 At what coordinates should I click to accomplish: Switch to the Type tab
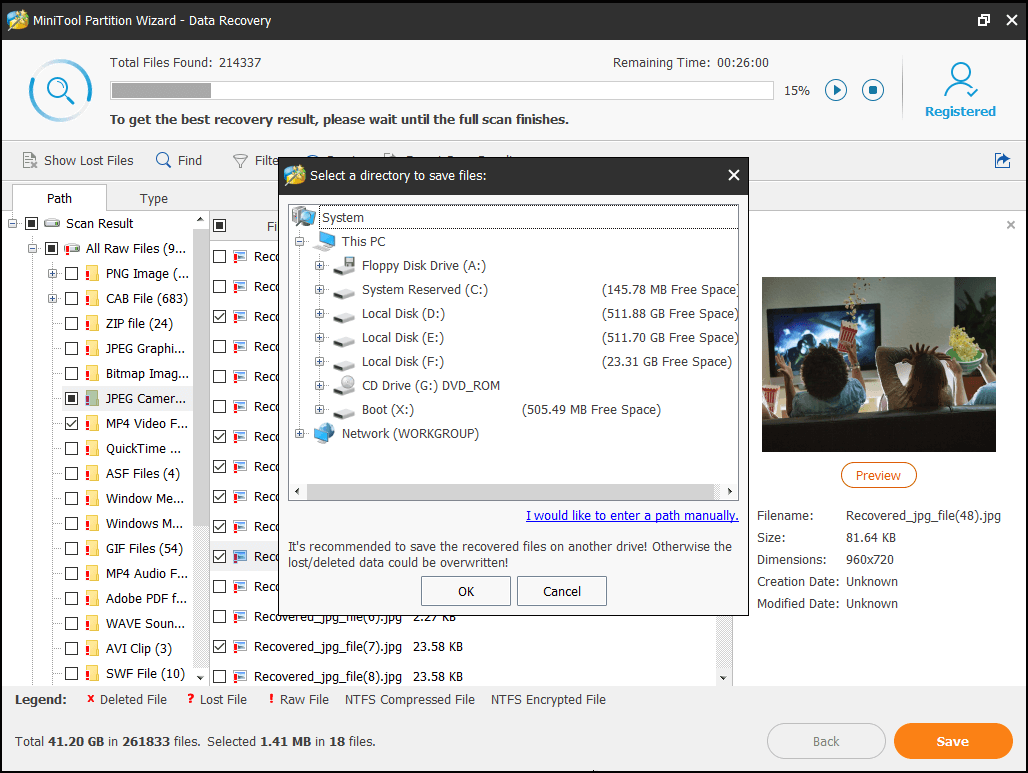pos(153,198)
